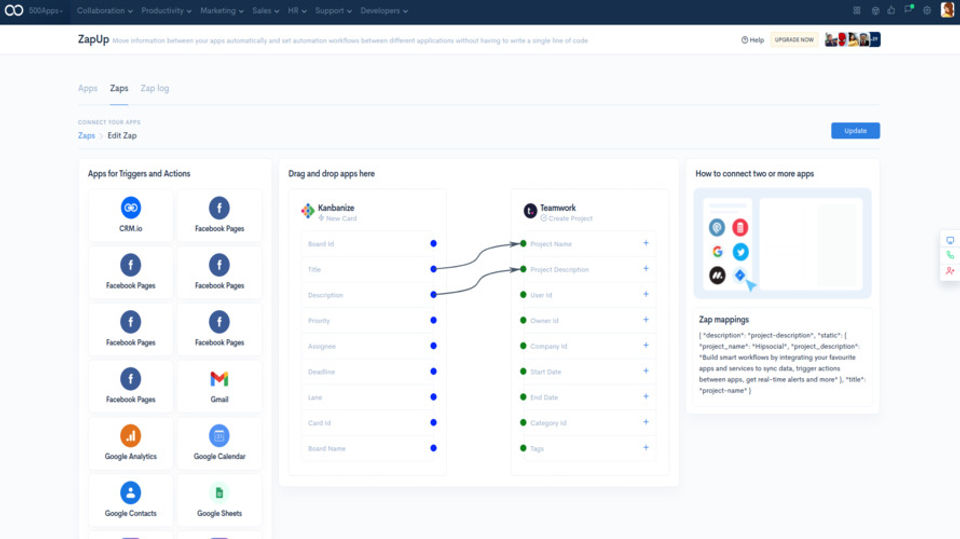Select the Google Sheets app icon

point(219,492)
